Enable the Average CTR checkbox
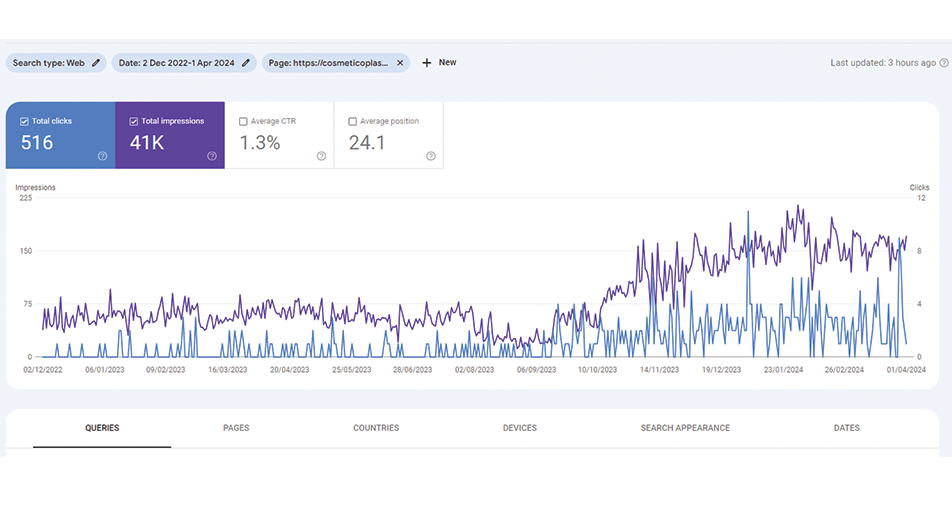Image resolution: width=952 pixels, height=506 pixels. click(x=243, y=122)
